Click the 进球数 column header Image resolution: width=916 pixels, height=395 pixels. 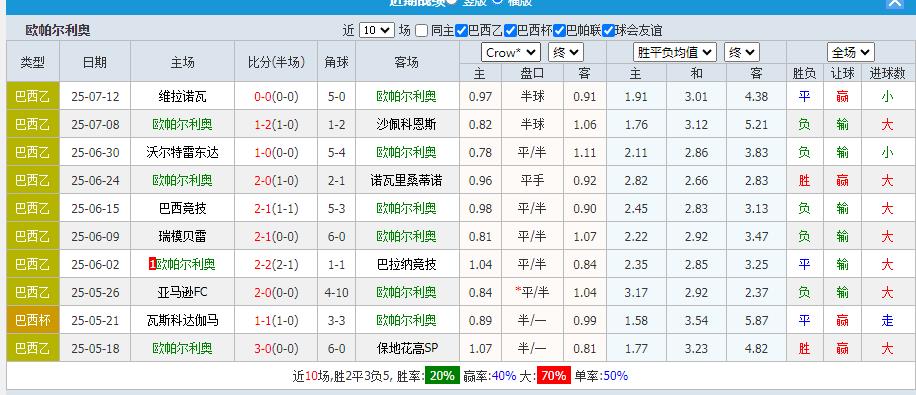click(x=887, y=73)
